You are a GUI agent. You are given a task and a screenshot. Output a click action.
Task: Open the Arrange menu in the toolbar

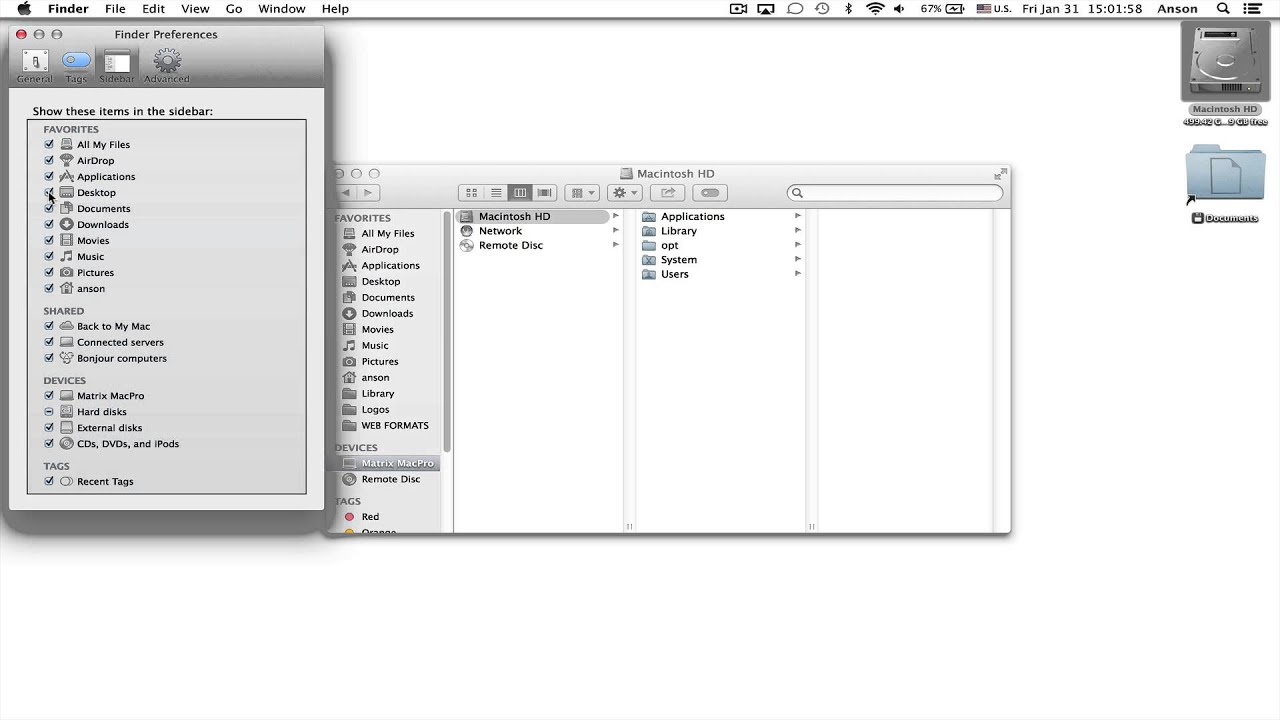pyautogui.click(x=581, y=192)
